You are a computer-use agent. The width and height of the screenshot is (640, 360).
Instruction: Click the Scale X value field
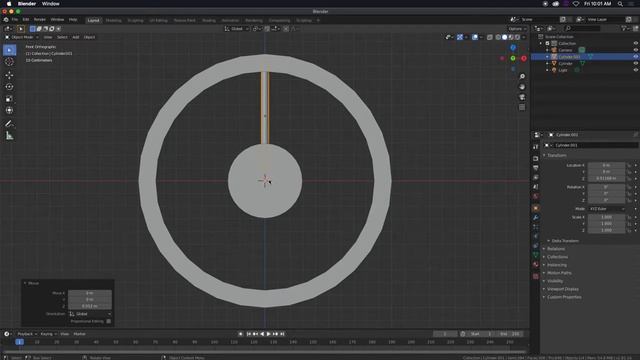(606, 217)
